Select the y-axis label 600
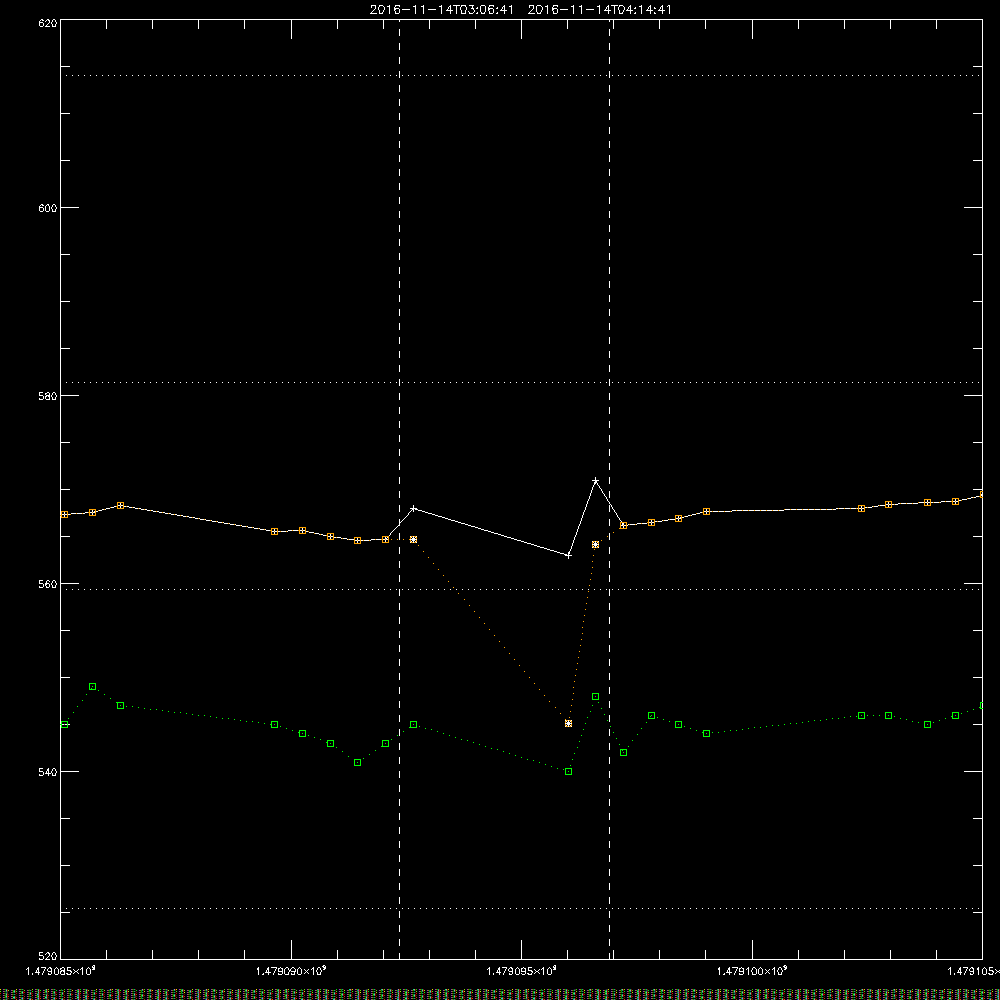This screenshot has width=1000, height=1000. pyautogui.click(x=48, y=208)
